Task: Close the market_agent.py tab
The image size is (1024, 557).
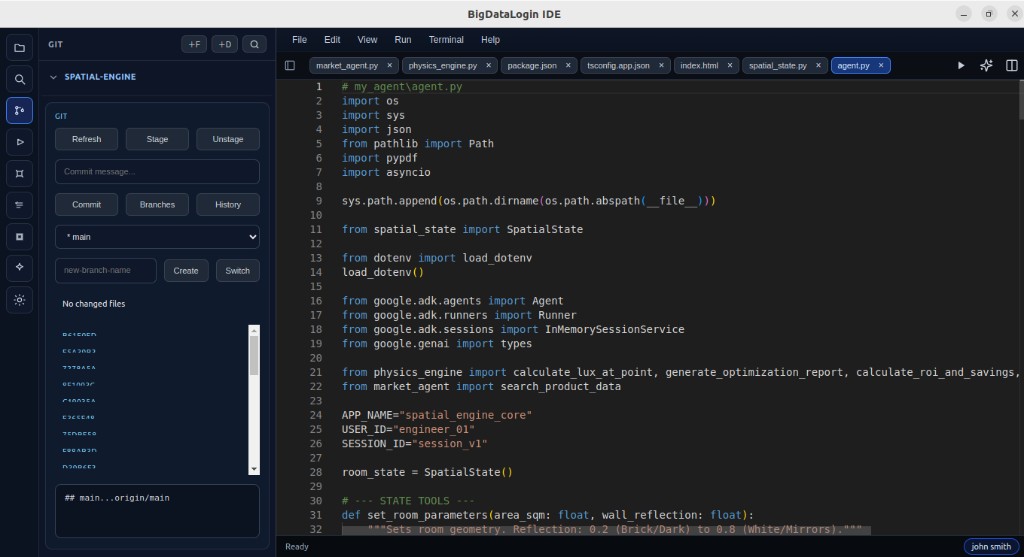Action: point(389,65)
